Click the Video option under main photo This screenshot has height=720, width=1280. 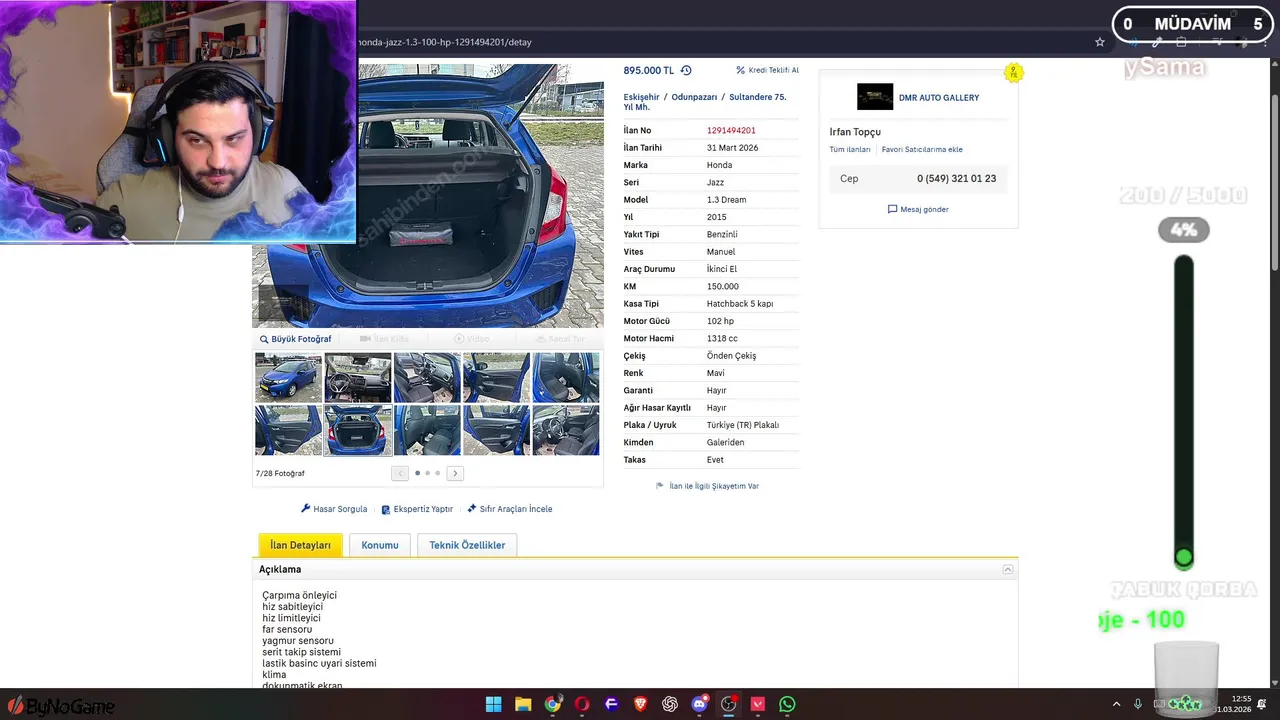[x=472, y=339]
